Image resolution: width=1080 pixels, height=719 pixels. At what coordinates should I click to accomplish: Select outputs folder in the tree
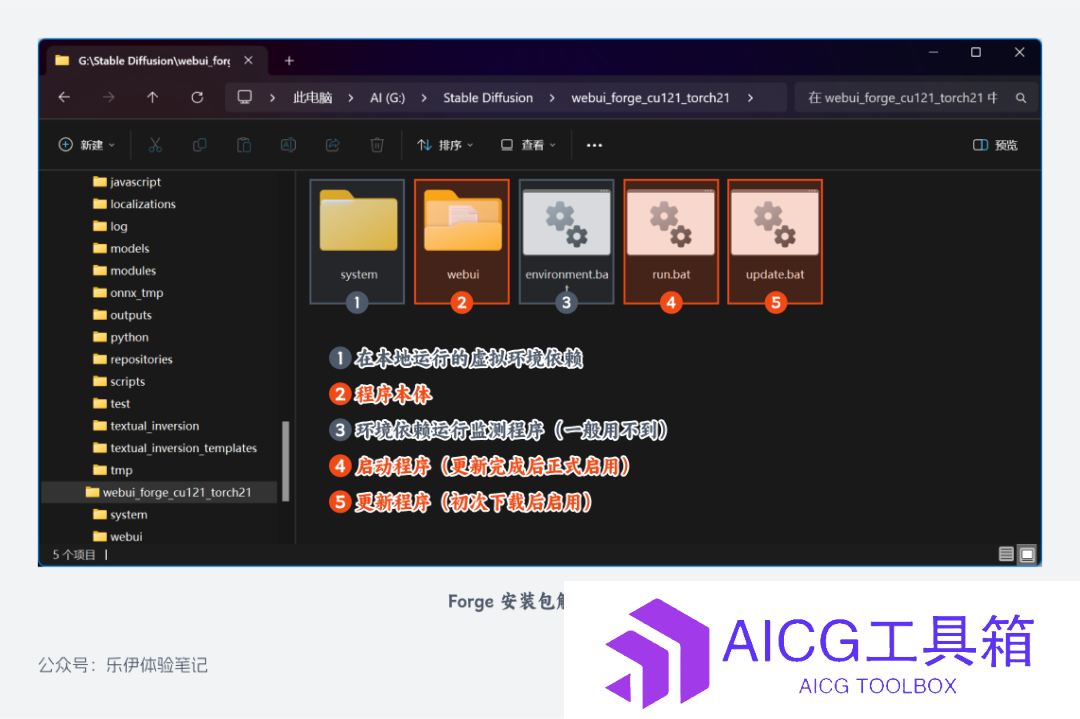click(x=122, y=315)
